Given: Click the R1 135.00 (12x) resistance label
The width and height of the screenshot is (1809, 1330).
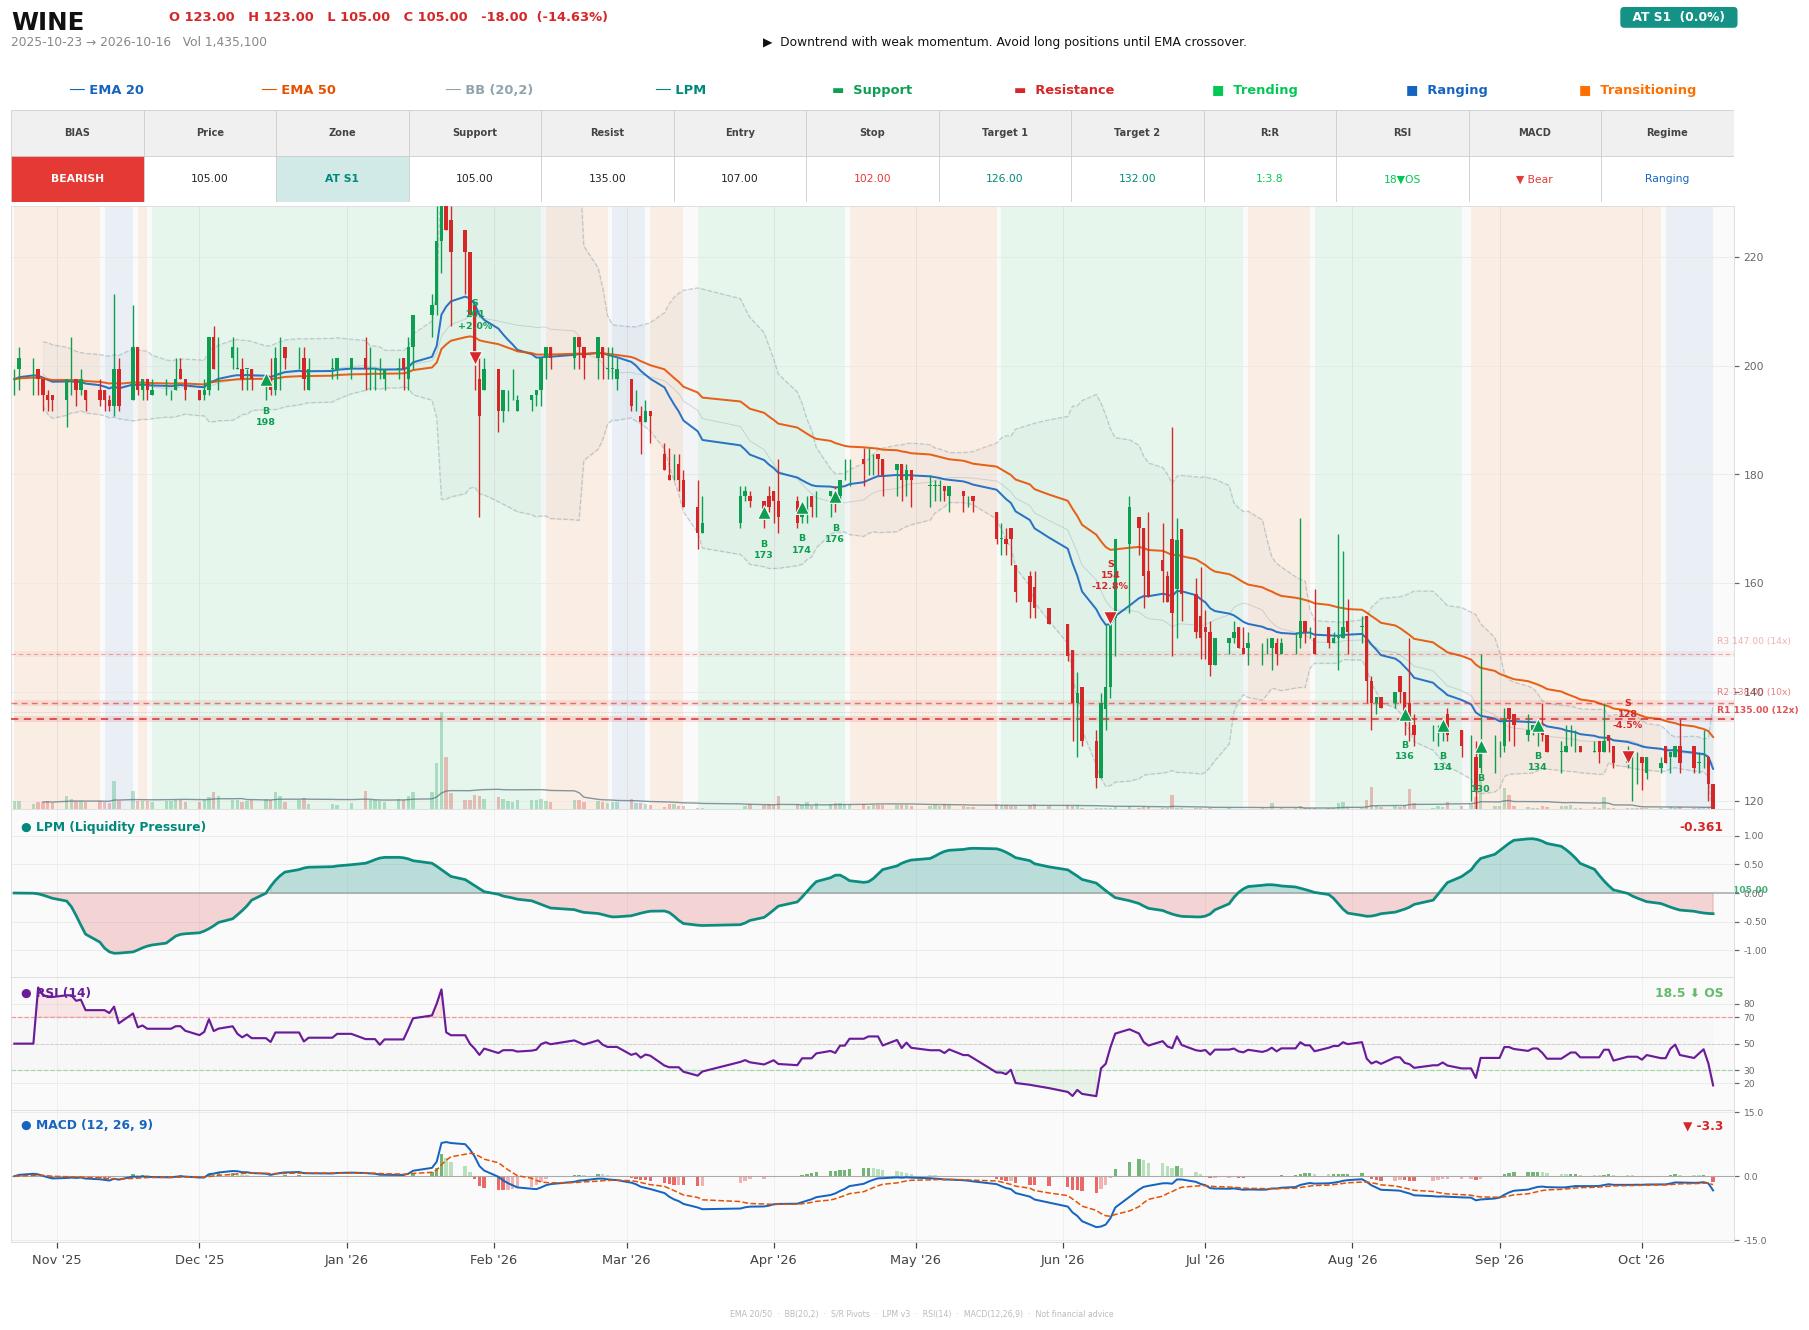Looking at the screenshot, I should click(x=1757, y=710).
